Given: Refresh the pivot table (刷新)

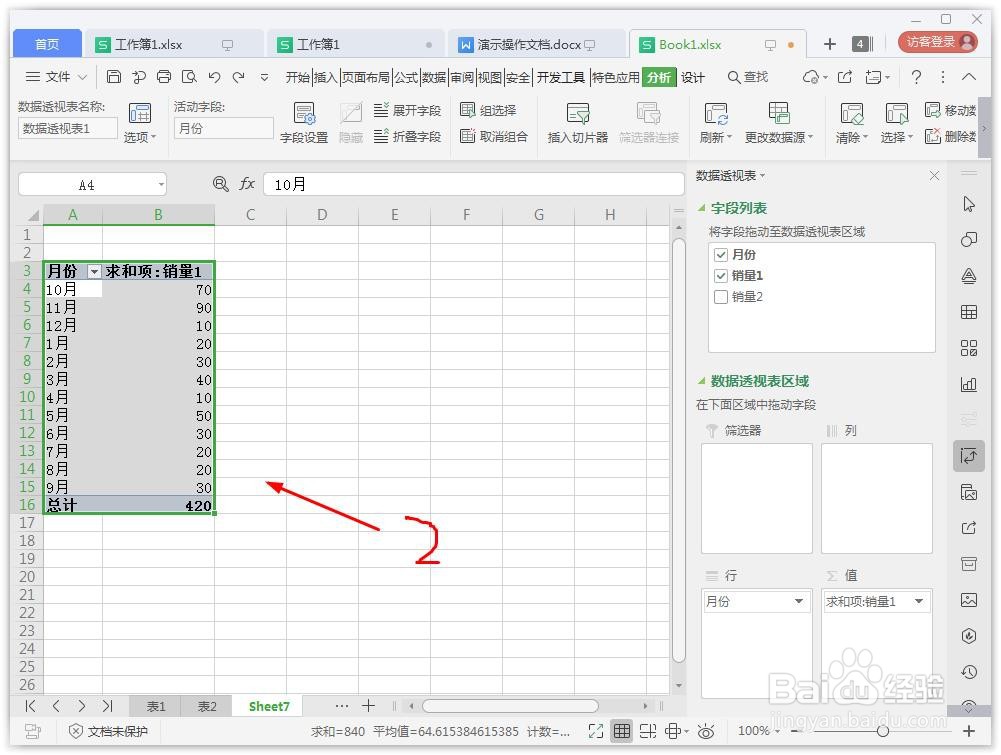Looking at the screenshot, I should click(x=716, y=123).
